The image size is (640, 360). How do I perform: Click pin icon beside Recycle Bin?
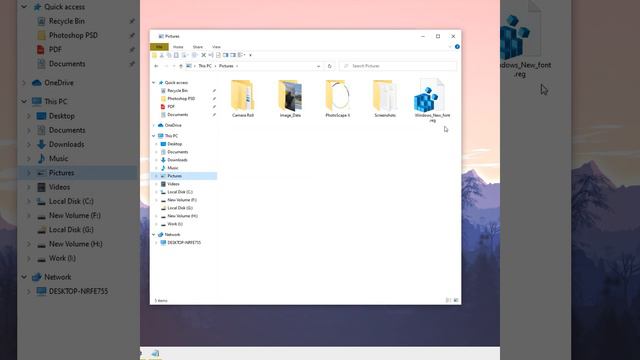pos(214,91)
